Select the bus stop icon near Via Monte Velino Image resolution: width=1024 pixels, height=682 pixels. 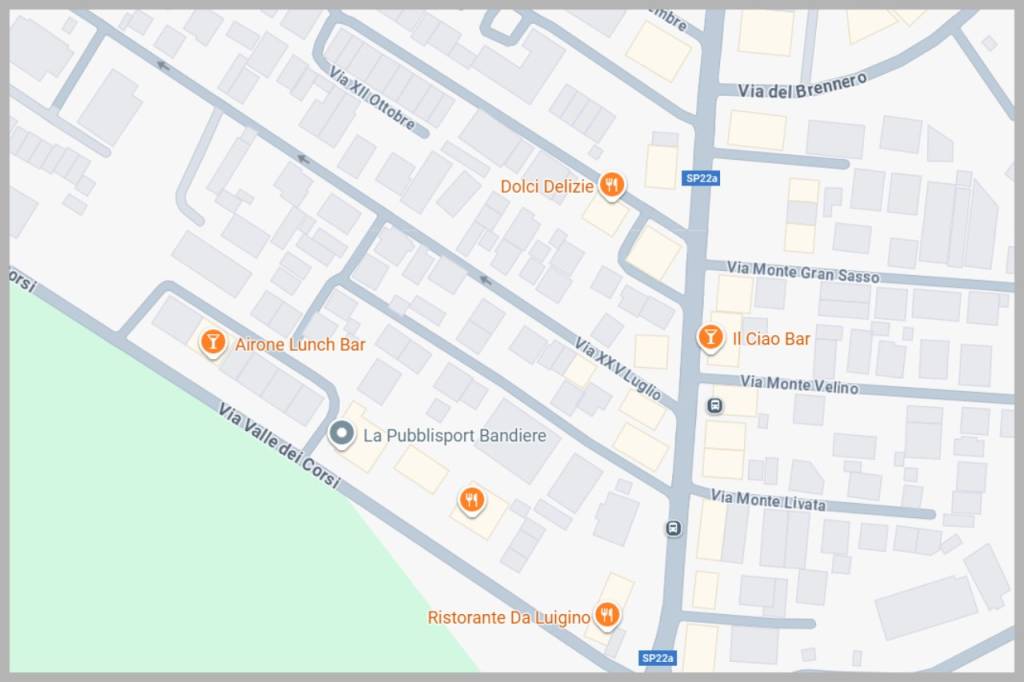(x=715, y=406)
